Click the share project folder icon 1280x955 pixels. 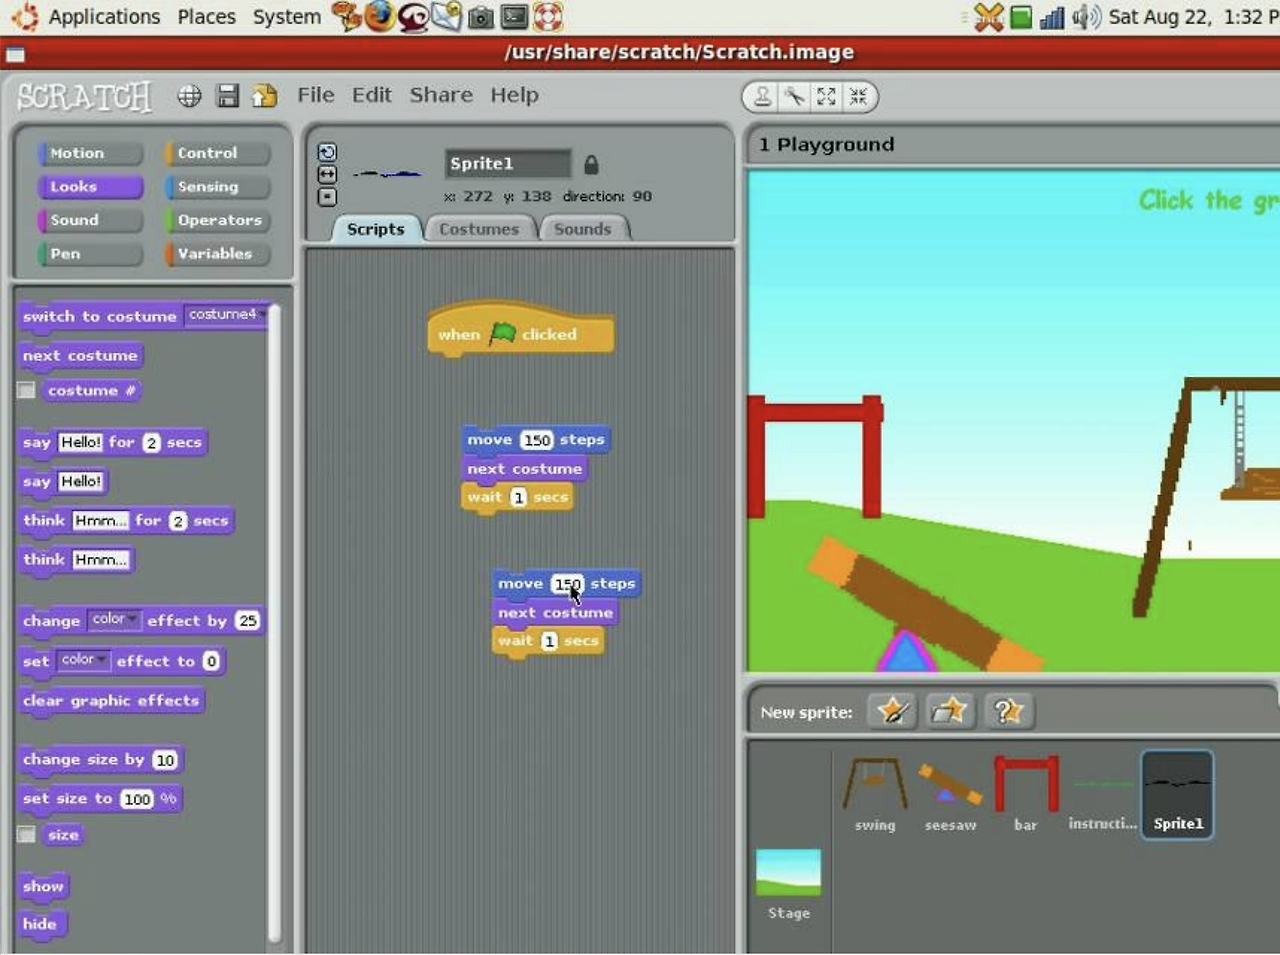(264, 96)
